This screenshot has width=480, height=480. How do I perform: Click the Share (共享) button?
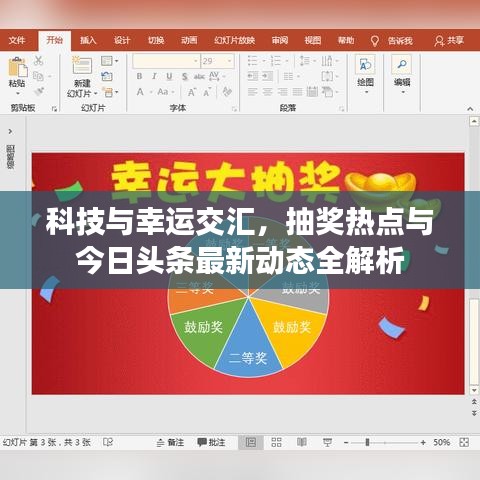click(449, 41)
